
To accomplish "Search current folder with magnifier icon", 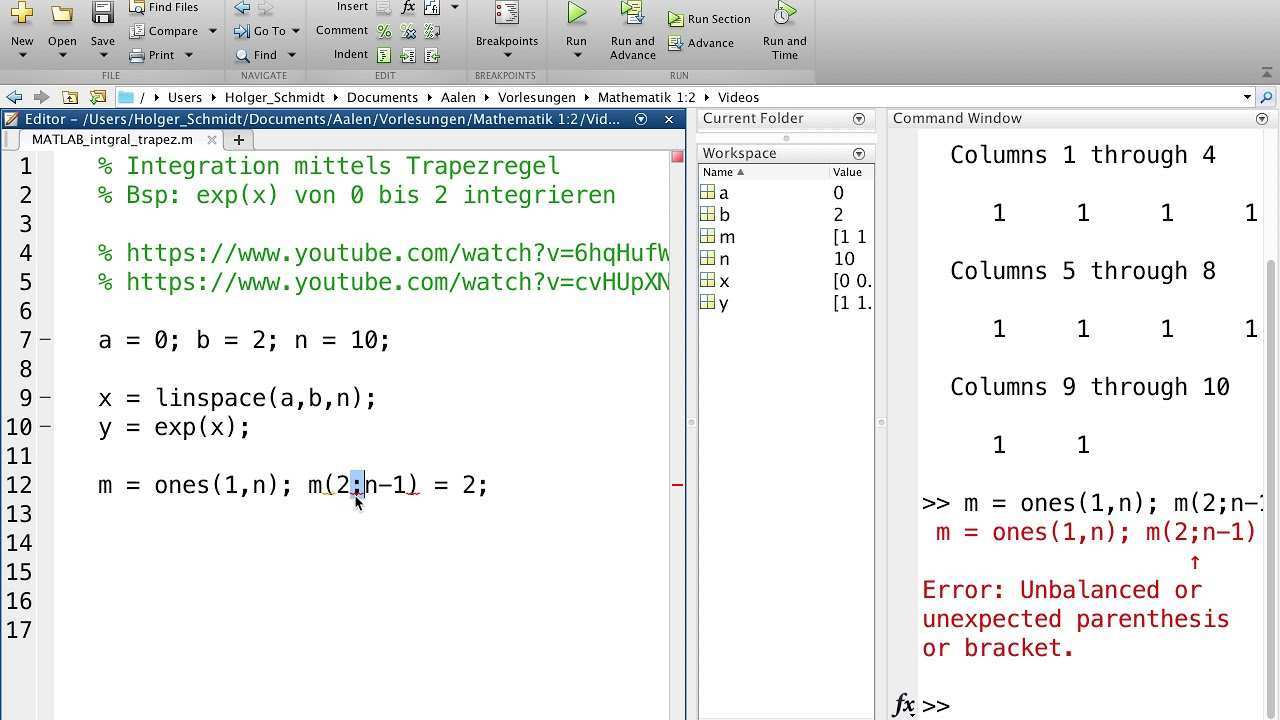I will (1266, 97).
